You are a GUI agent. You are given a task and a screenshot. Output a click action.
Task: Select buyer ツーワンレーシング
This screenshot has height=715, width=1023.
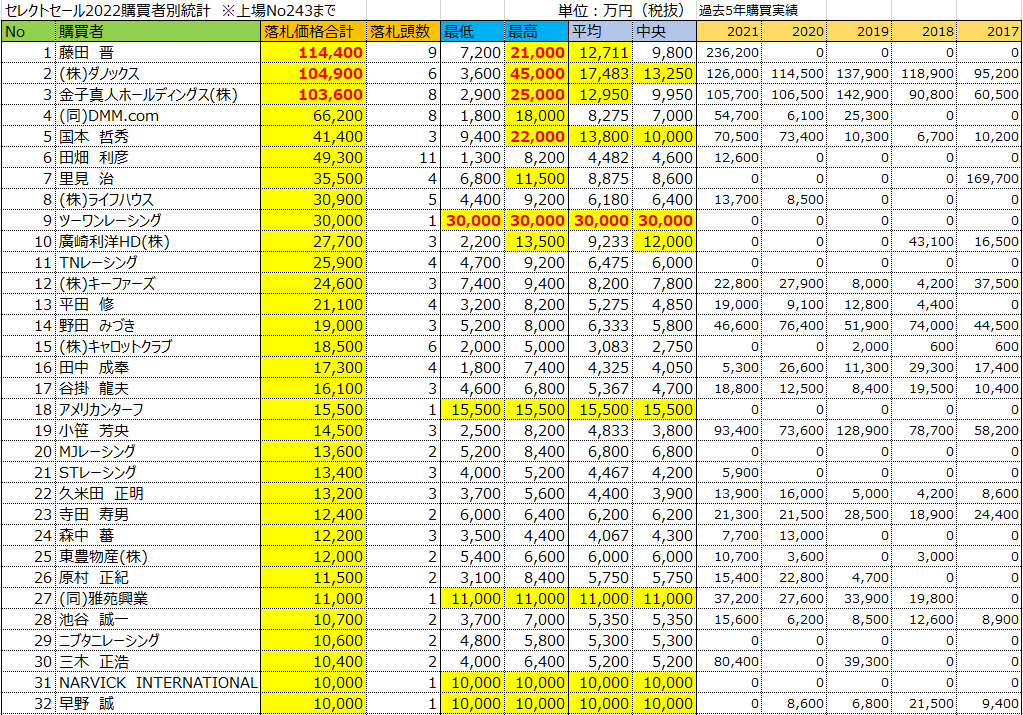point(110,221)
